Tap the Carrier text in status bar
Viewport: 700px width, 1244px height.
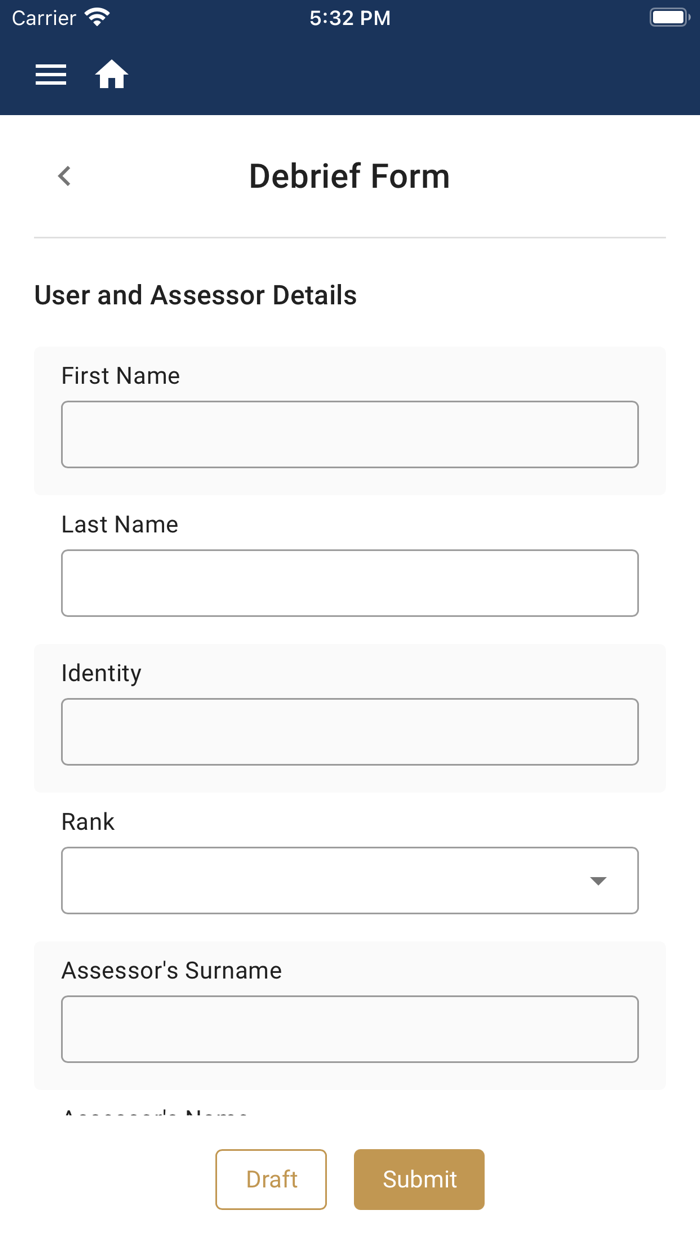tap(44, 18)
